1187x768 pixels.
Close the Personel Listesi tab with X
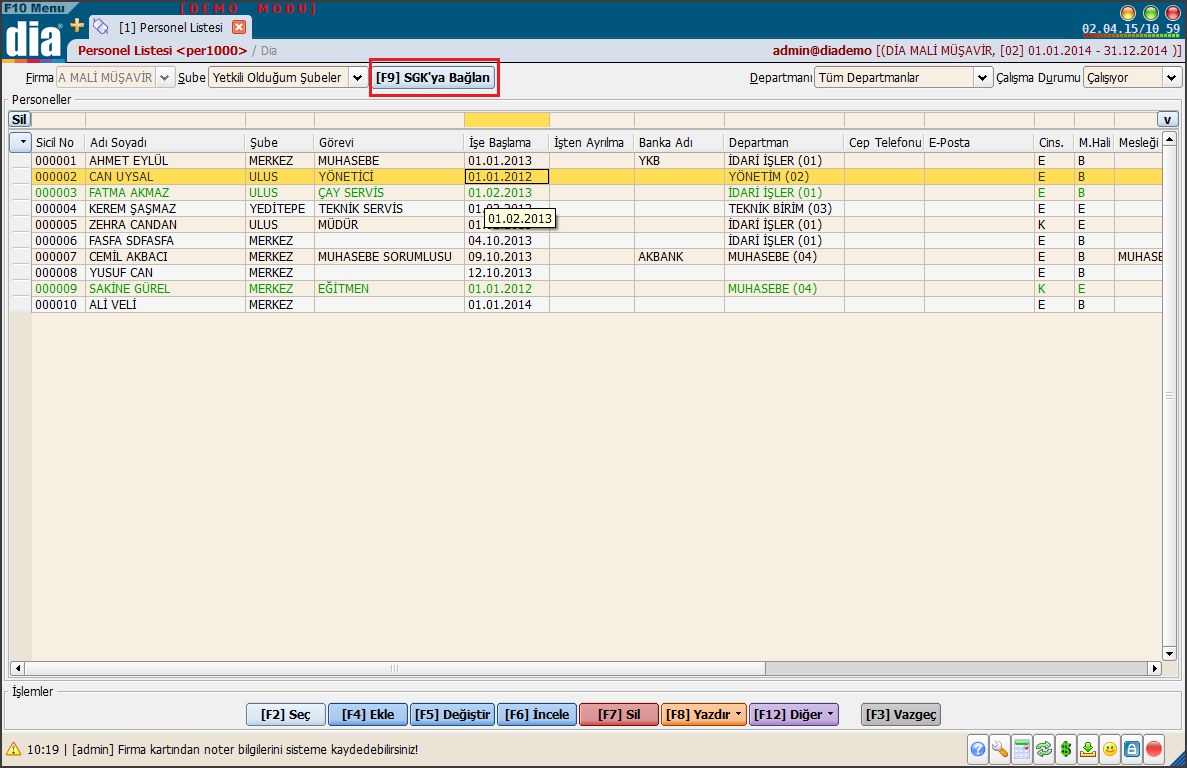[238, 27]
